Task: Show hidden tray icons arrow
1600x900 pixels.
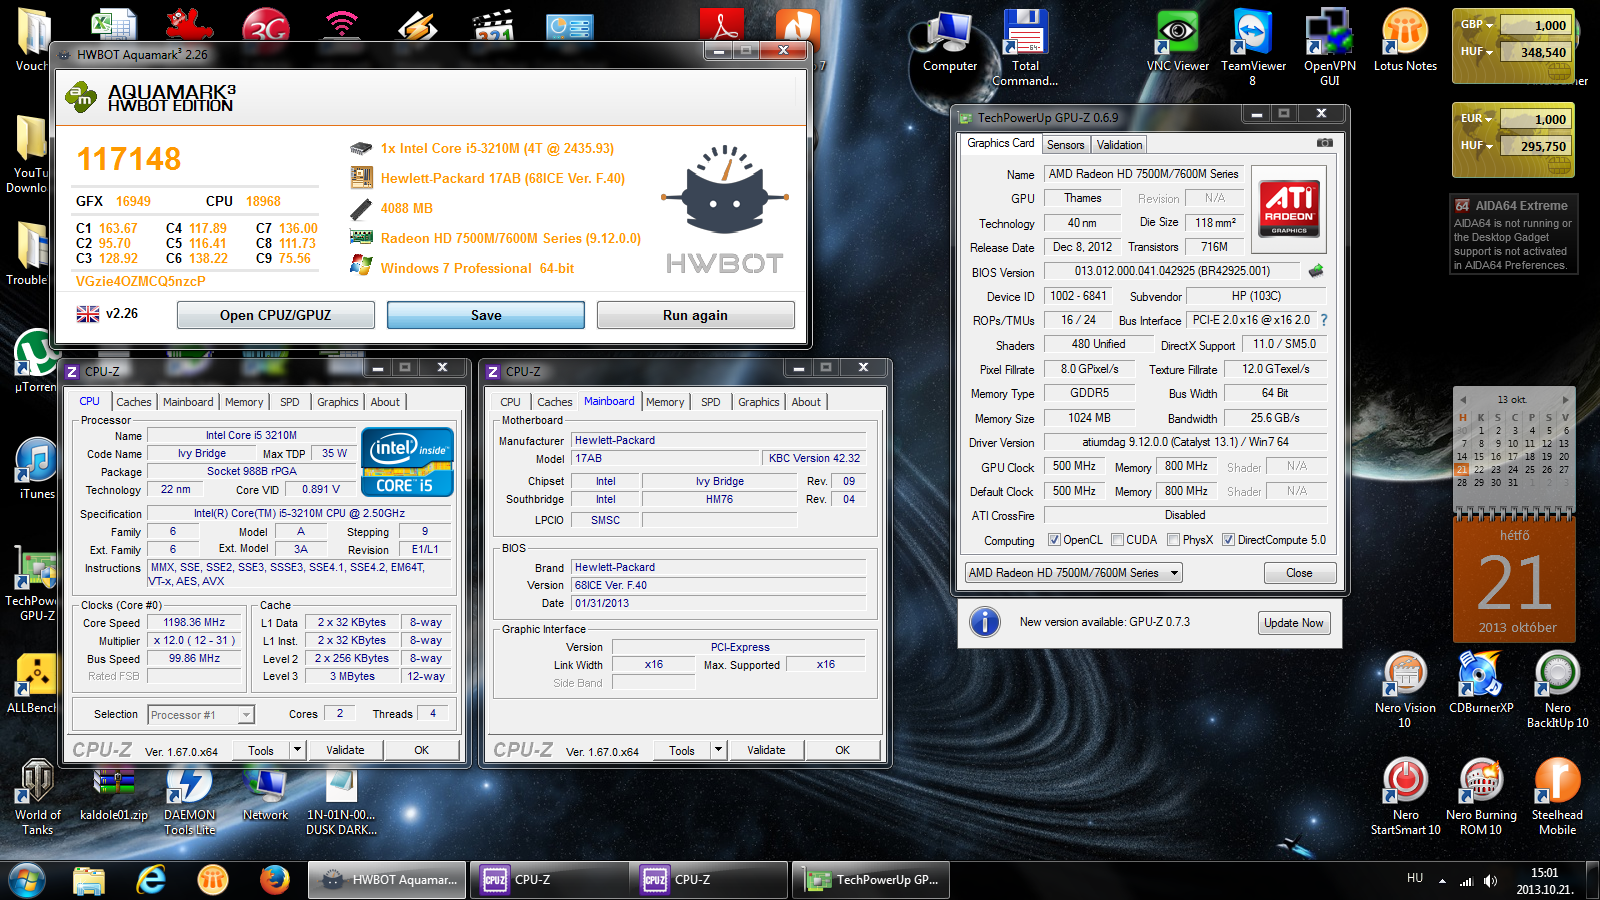Action: (1442, 881)
